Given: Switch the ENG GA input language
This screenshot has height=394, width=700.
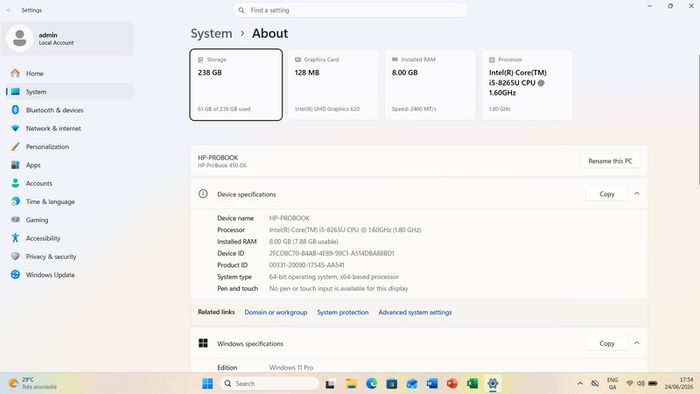Looking at the screenshot, I should pyautogui.click(x=612, y=384).
